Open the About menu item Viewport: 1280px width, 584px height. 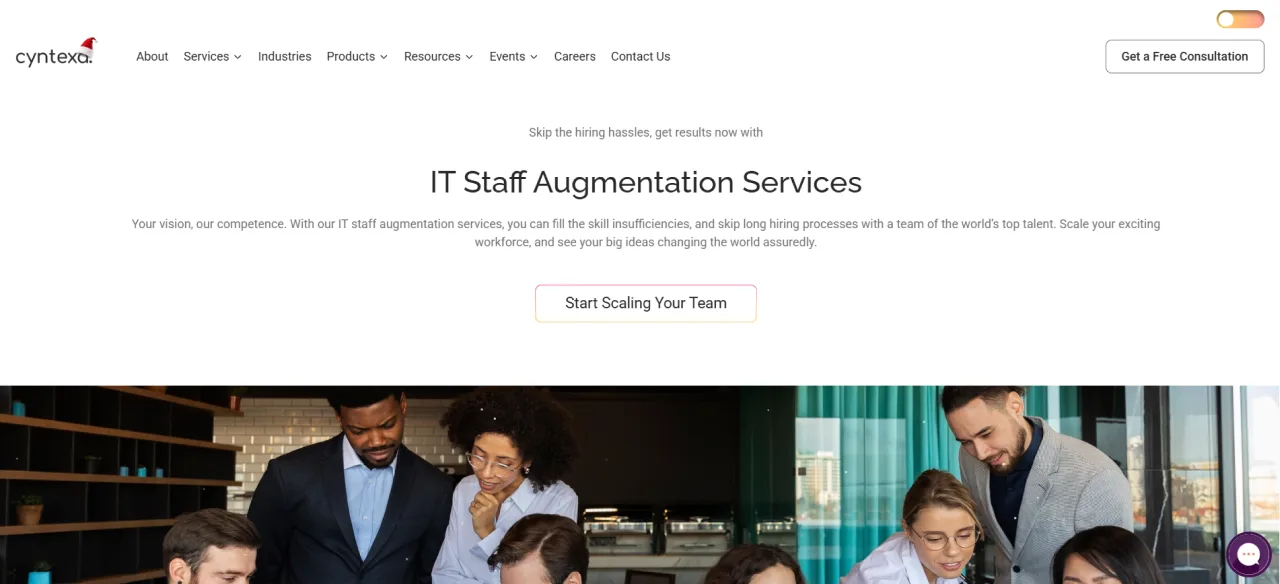click(152, 57)
